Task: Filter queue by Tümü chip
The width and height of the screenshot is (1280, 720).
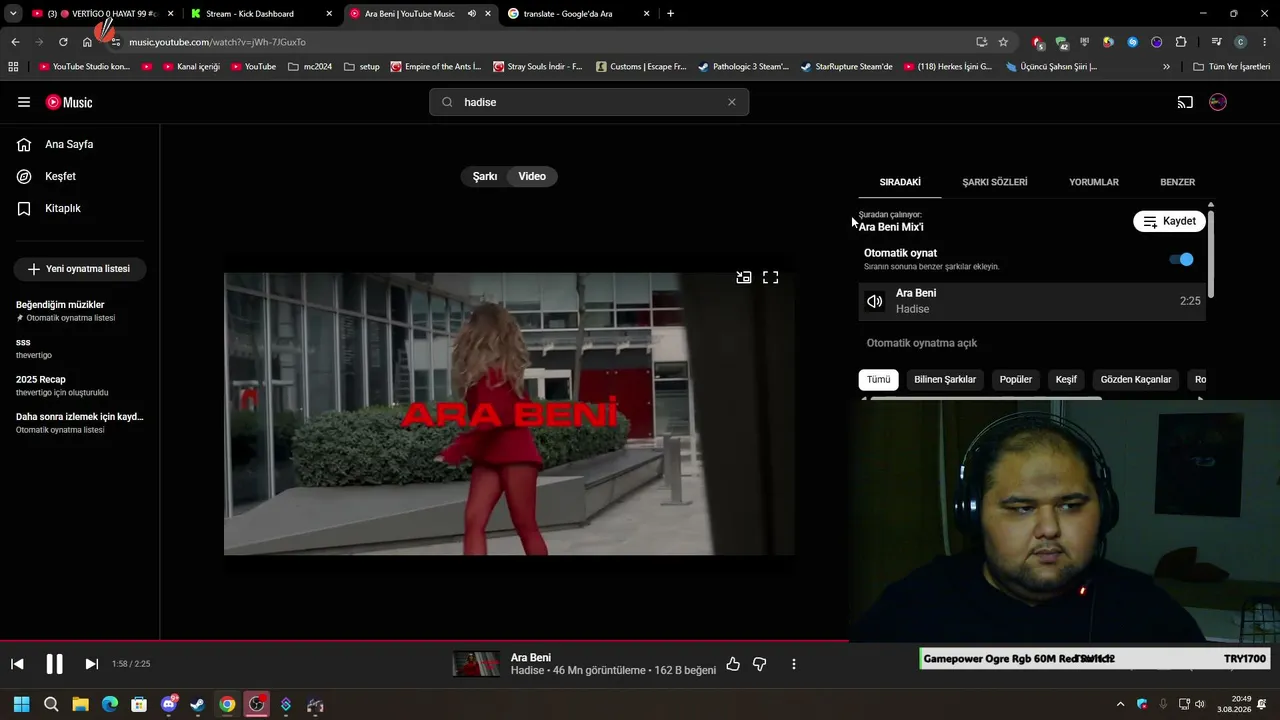Action: 878,380
